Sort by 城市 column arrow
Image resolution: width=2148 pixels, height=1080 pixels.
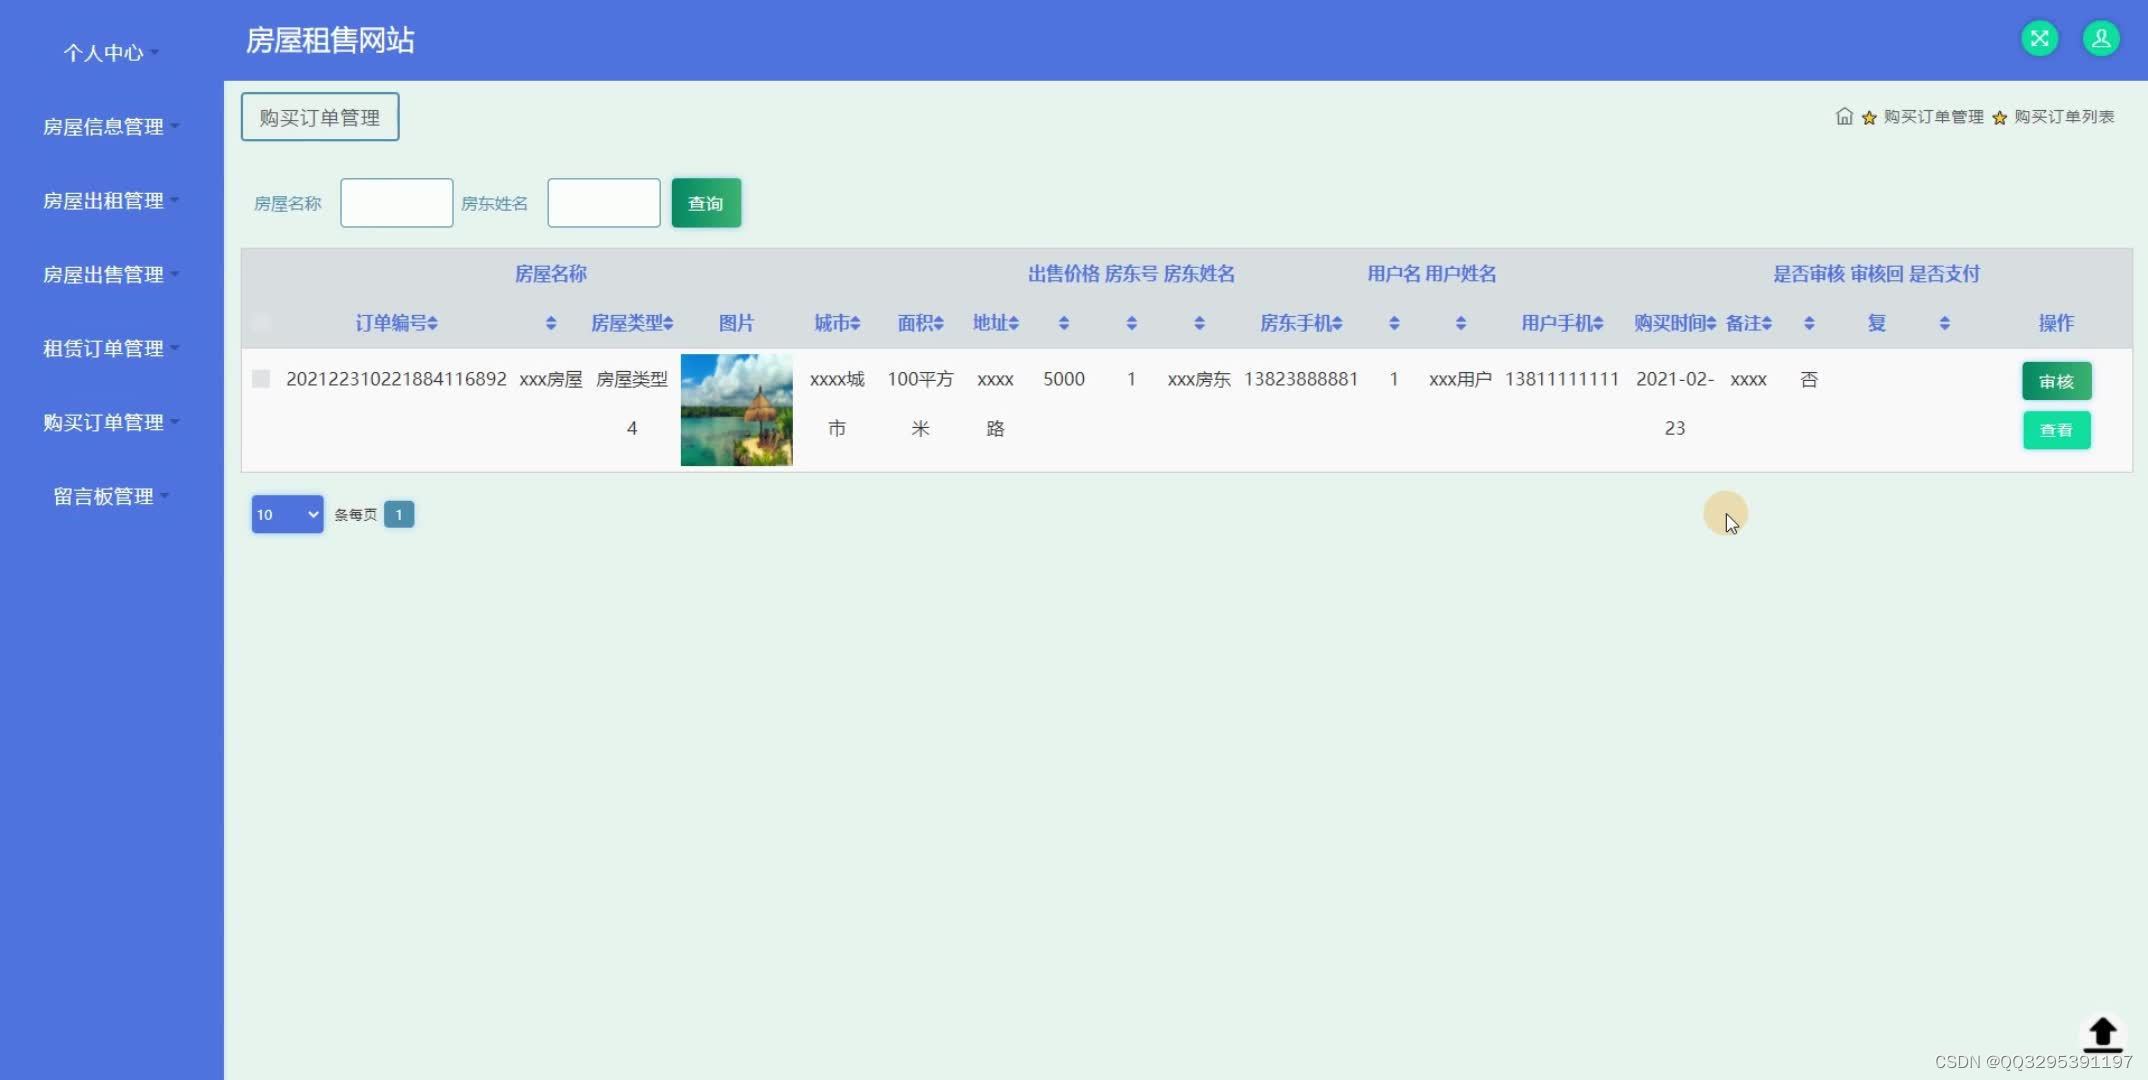pos(855,323)
